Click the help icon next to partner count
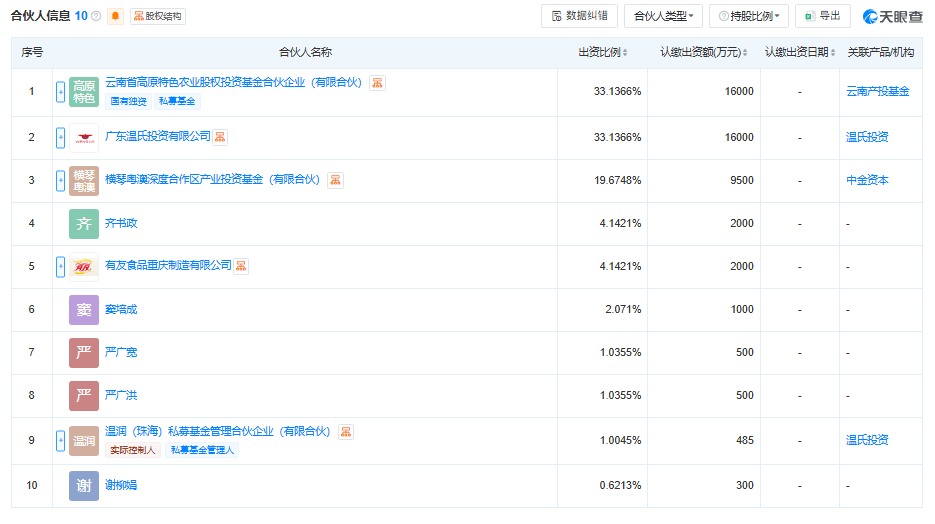This screenshot has width=935, height=524. (x=96, y=16)
